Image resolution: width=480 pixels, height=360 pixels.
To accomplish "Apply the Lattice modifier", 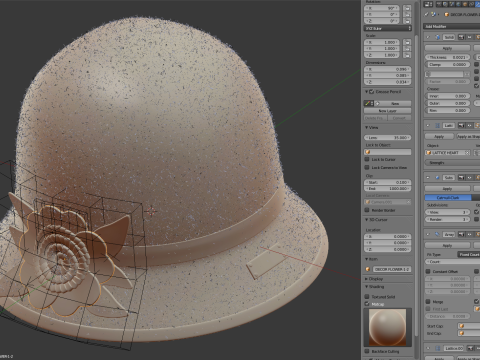I will (x=439, y=137).
